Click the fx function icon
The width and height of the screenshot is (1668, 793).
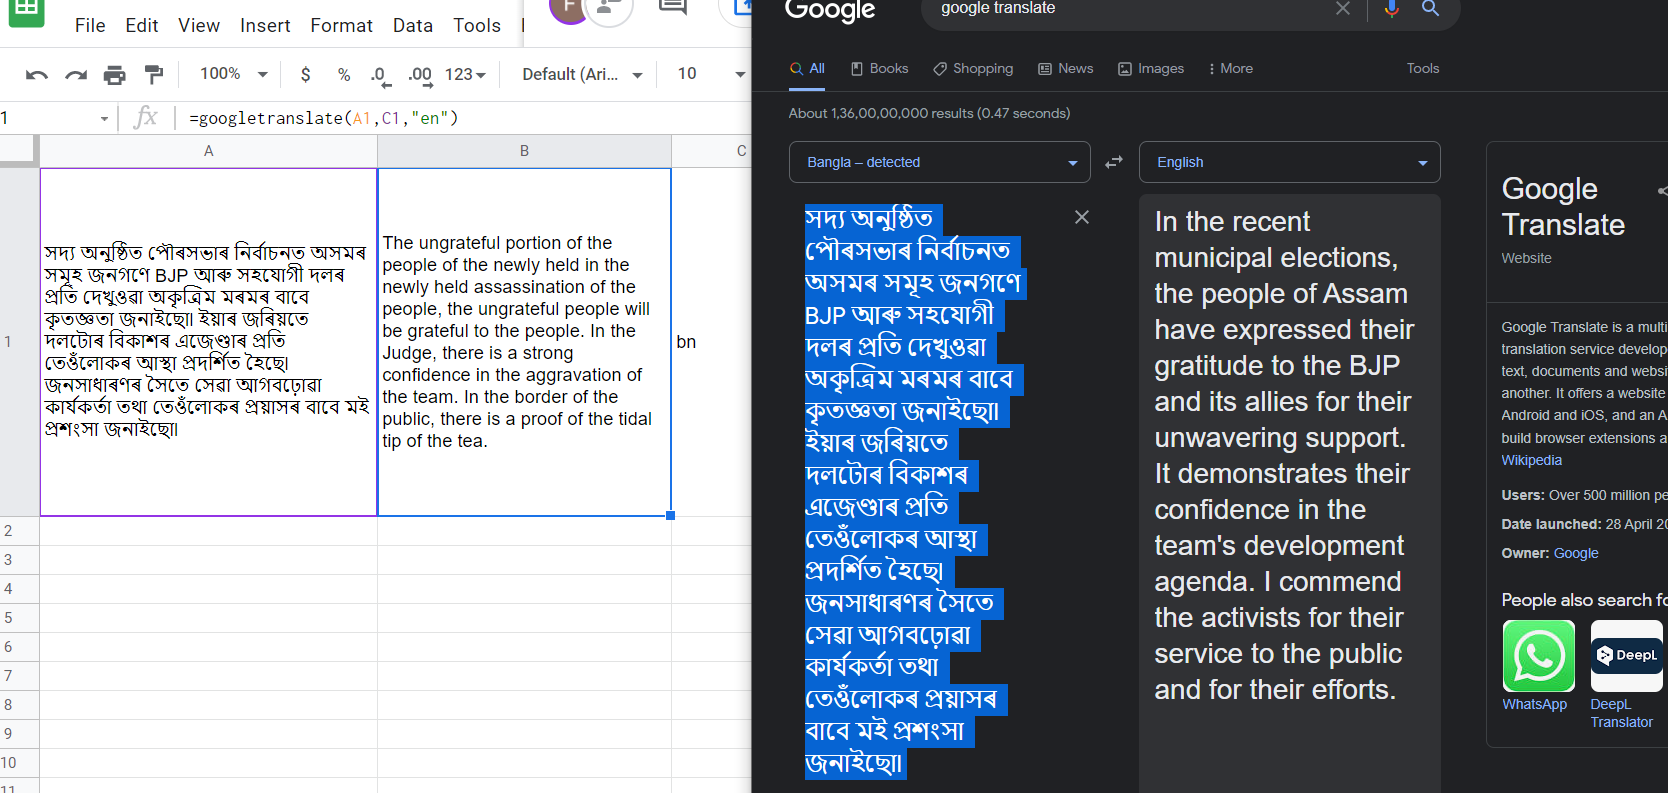[x=146, y=118]
